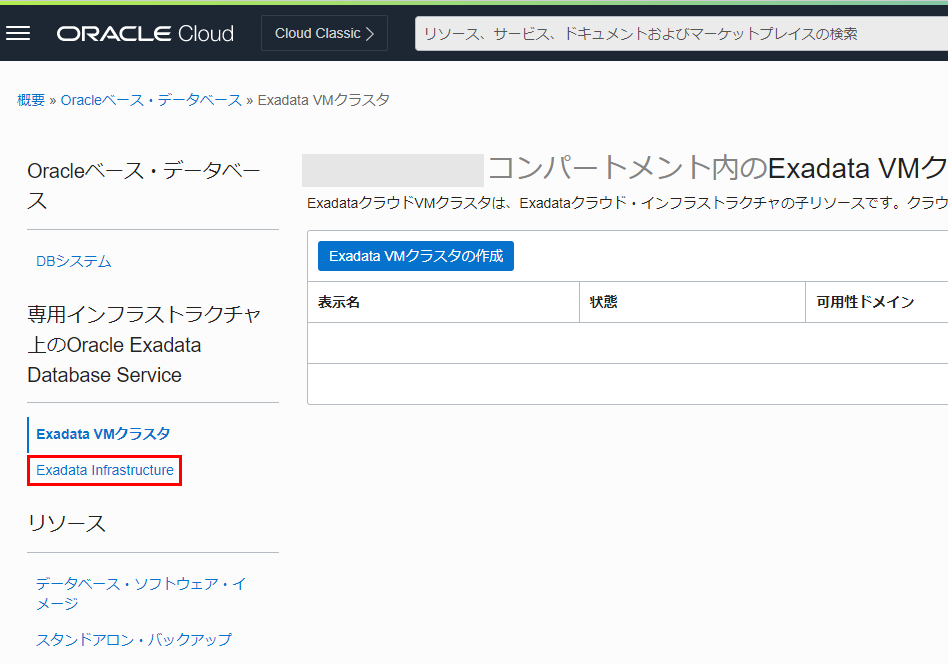Viewport: 948px width, 664px height.
Task: Sort by 可用性ドメイン column header
Action: tap(865, 302)
